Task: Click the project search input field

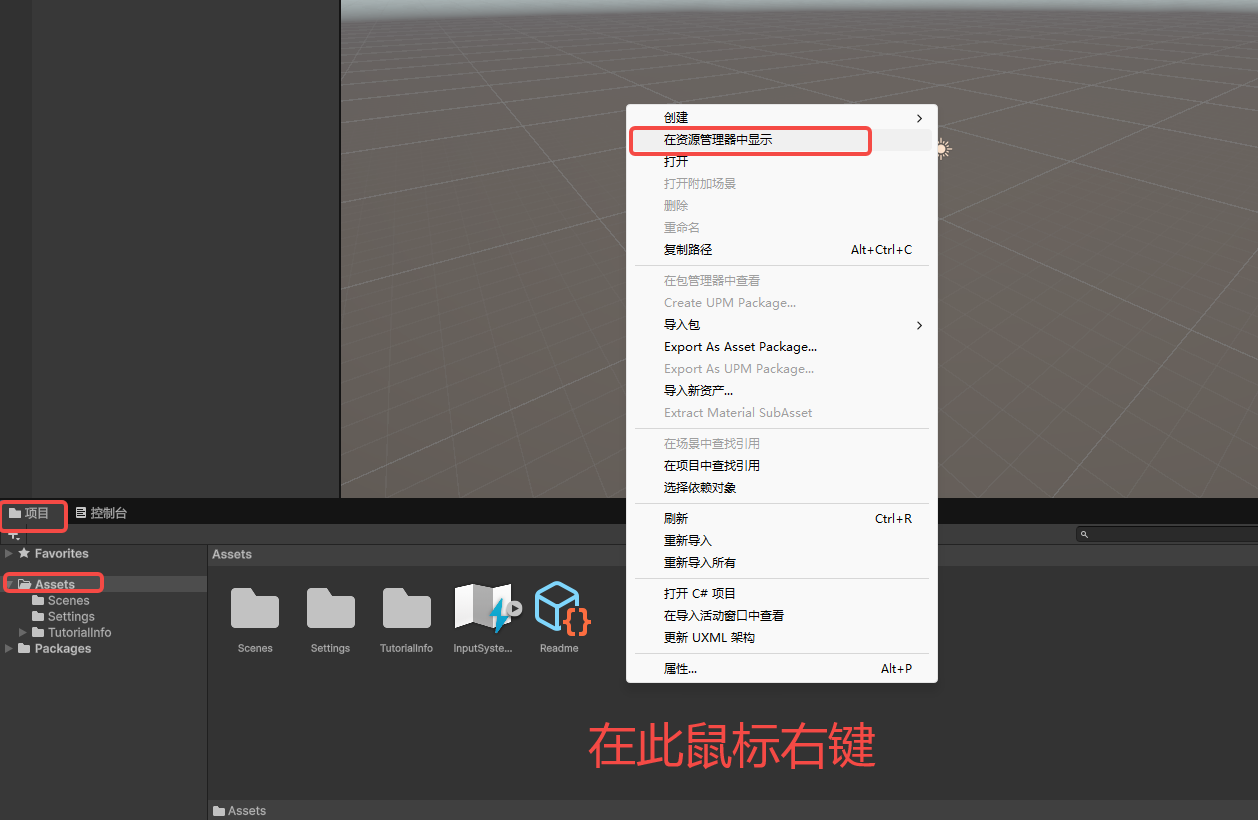Action: coord(1166,535)
